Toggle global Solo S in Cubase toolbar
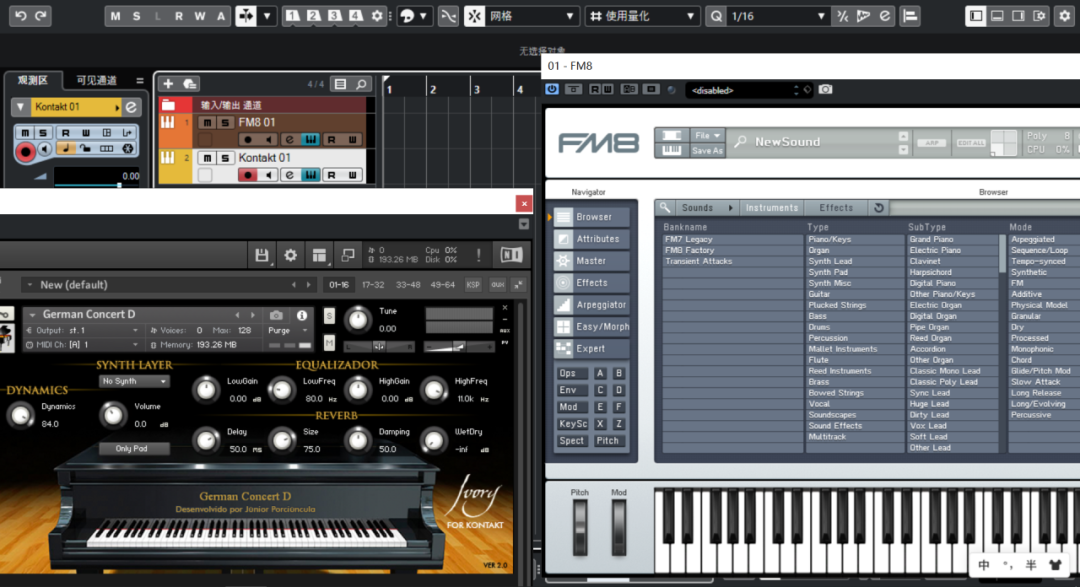Screen dimensions: 1080x587 (136, 16)
